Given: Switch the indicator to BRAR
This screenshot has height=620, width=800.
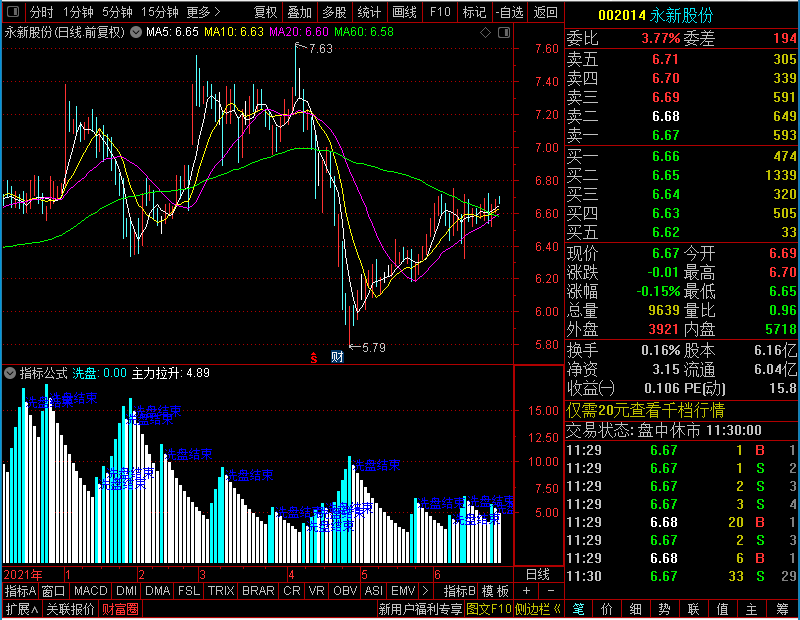Looking at the screenshot, I should [x=258, y=591].
